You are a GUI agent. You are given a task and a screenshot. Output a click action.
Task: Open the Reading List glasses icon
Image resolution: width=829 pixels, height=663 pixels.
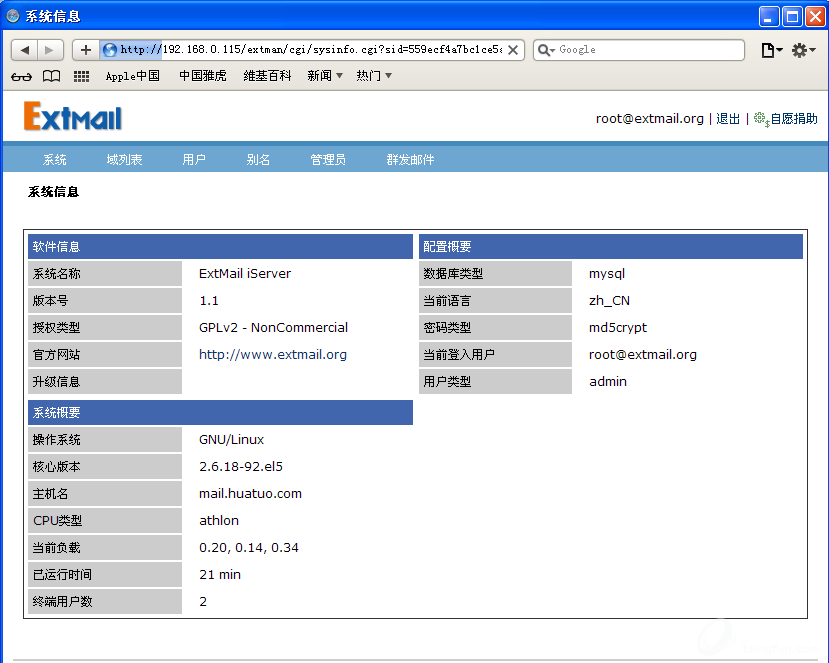point(22,76)
